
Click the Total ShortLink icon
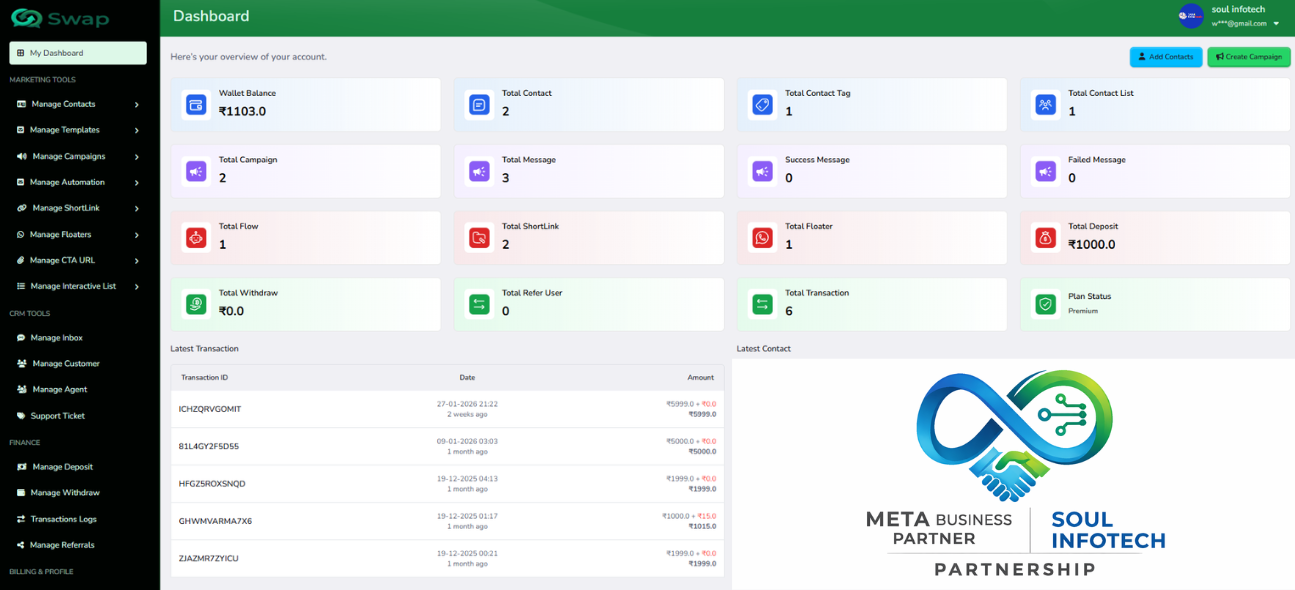[x=479, y=238]
